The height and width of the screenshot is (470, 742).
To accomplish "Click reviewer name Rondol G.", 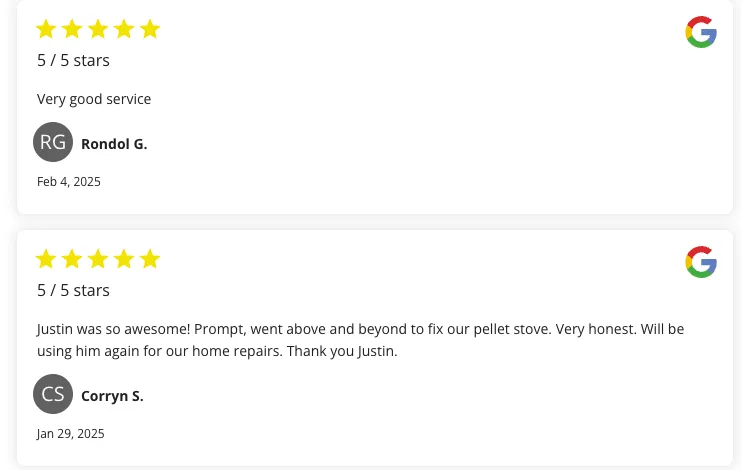I will 114,144.
